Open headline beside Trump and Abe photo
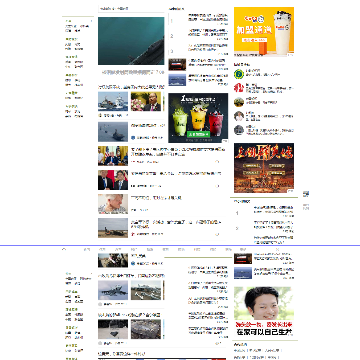This screenshot has width=360, height=360. [176, 174]
